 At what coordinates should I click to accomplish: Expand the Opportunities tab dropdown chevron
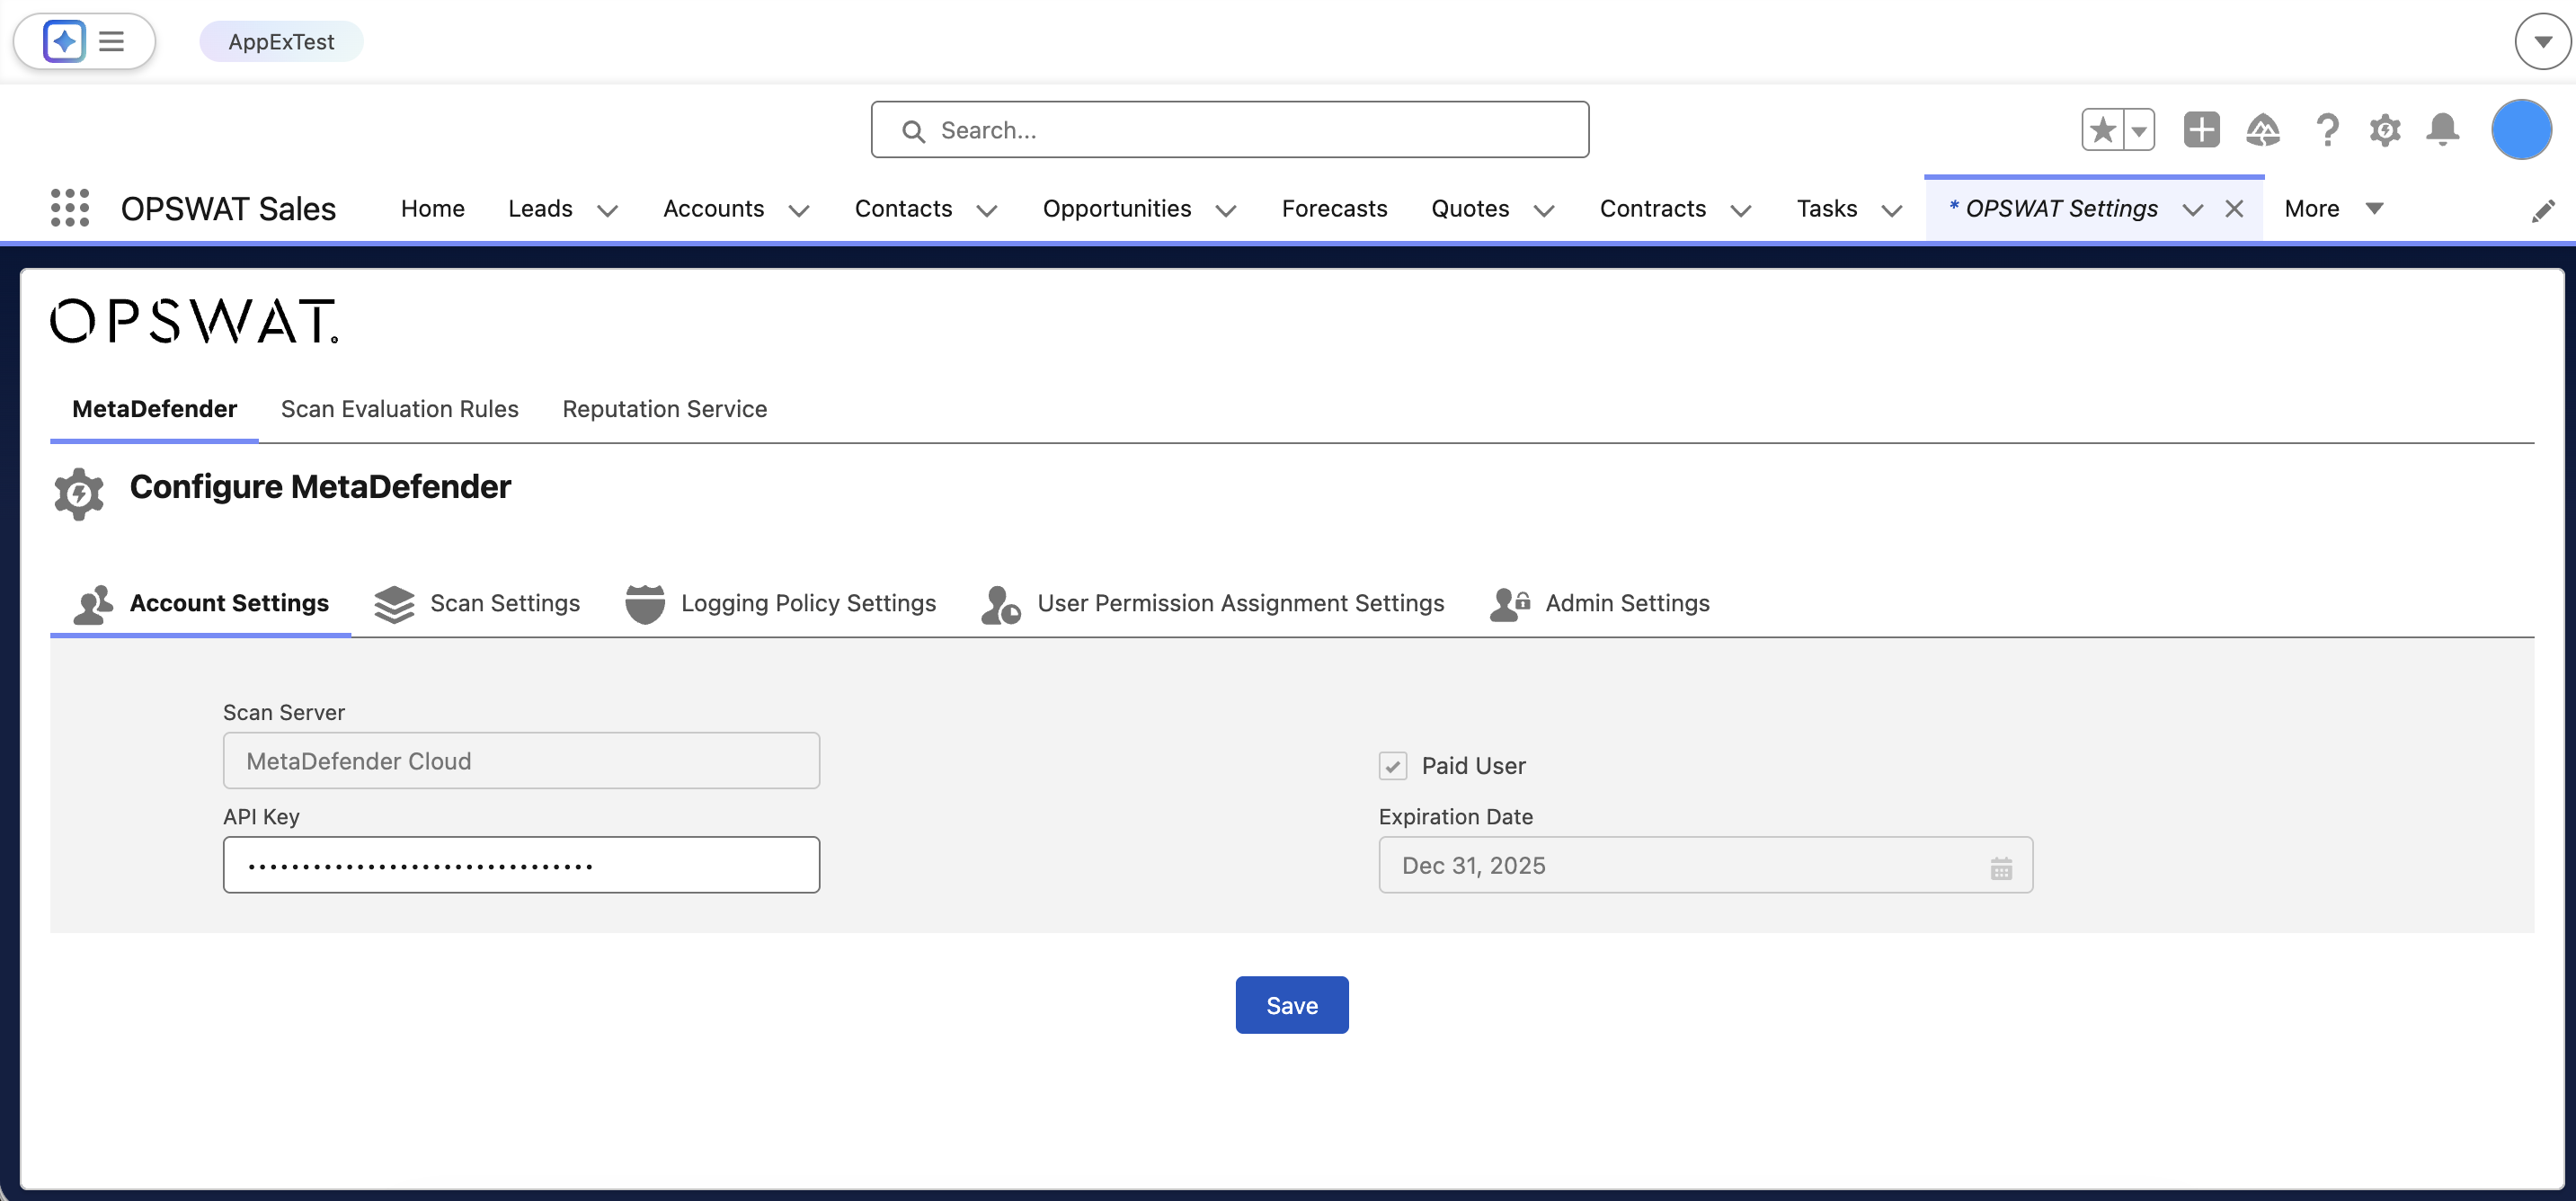click(1226, 210)
